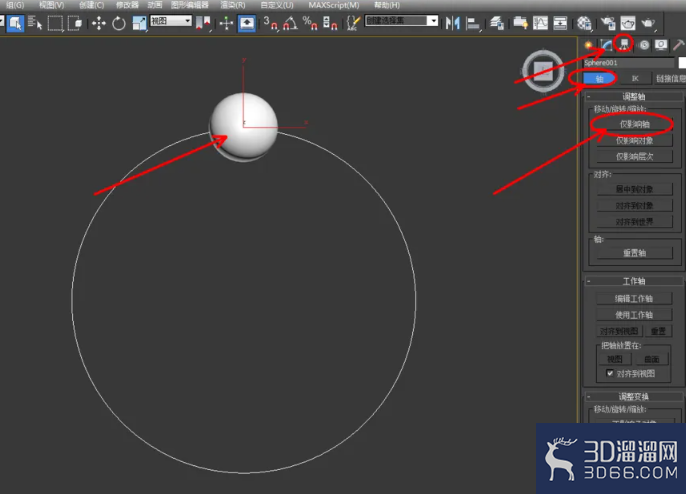Toggle 3D Snaps
Image resolution: width=686 pixels, height=494 pixels.
(271, 23)
